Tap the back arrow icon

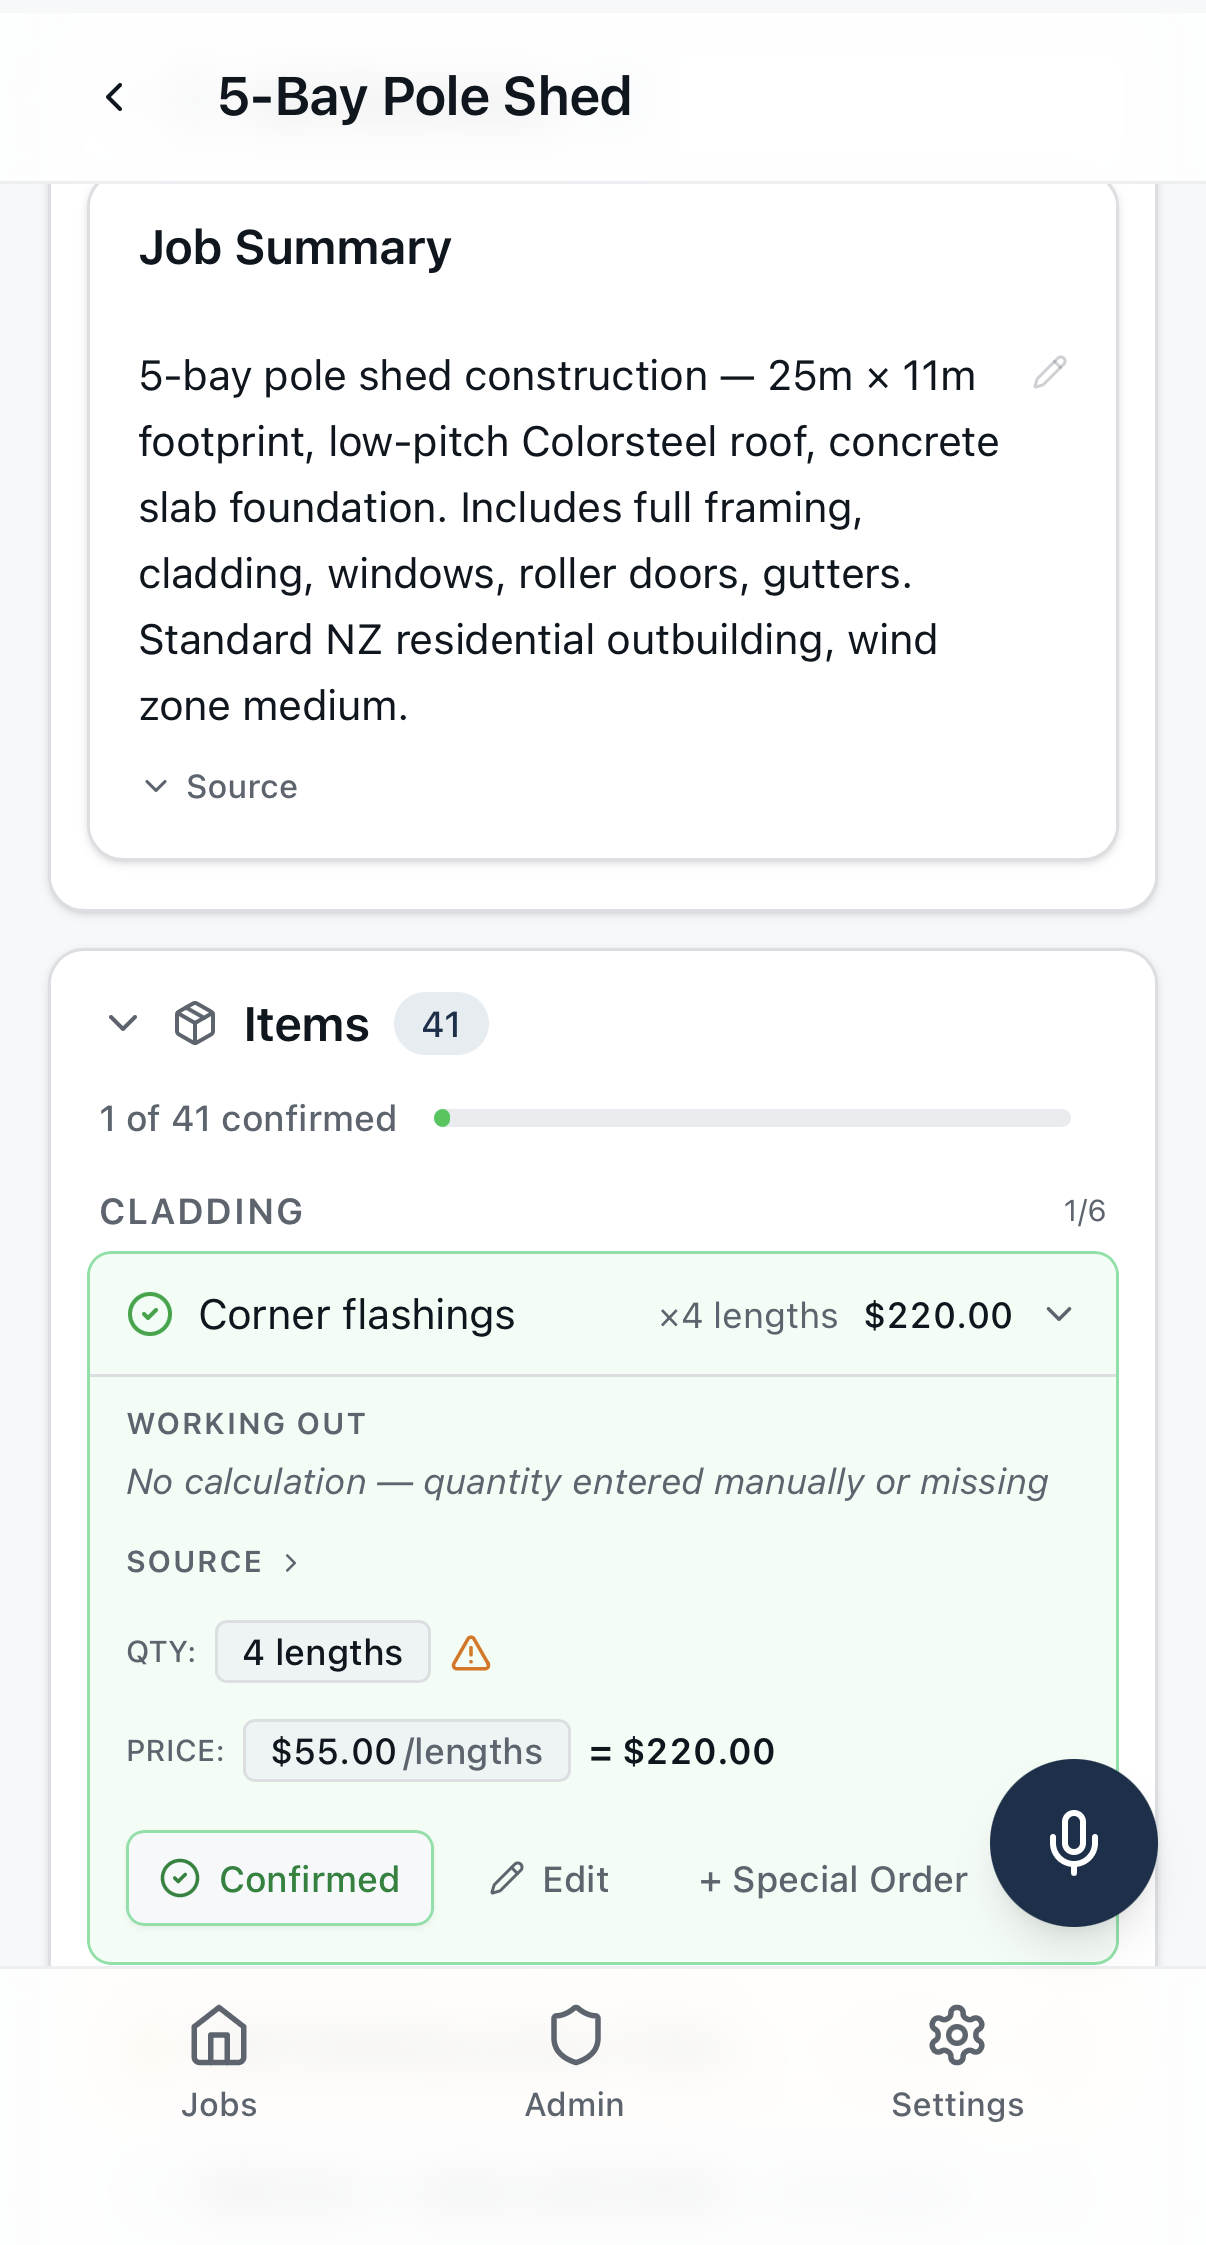(x=115, y=97)
